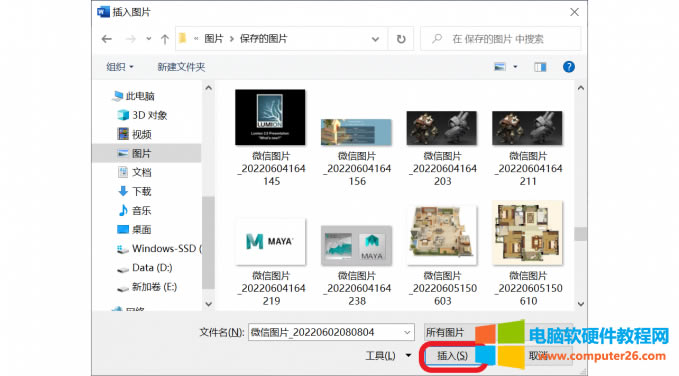The height and width of the screenshot is (376, 679).
Task: Click the search box for 保存的图片
Action: coord(501,39)
